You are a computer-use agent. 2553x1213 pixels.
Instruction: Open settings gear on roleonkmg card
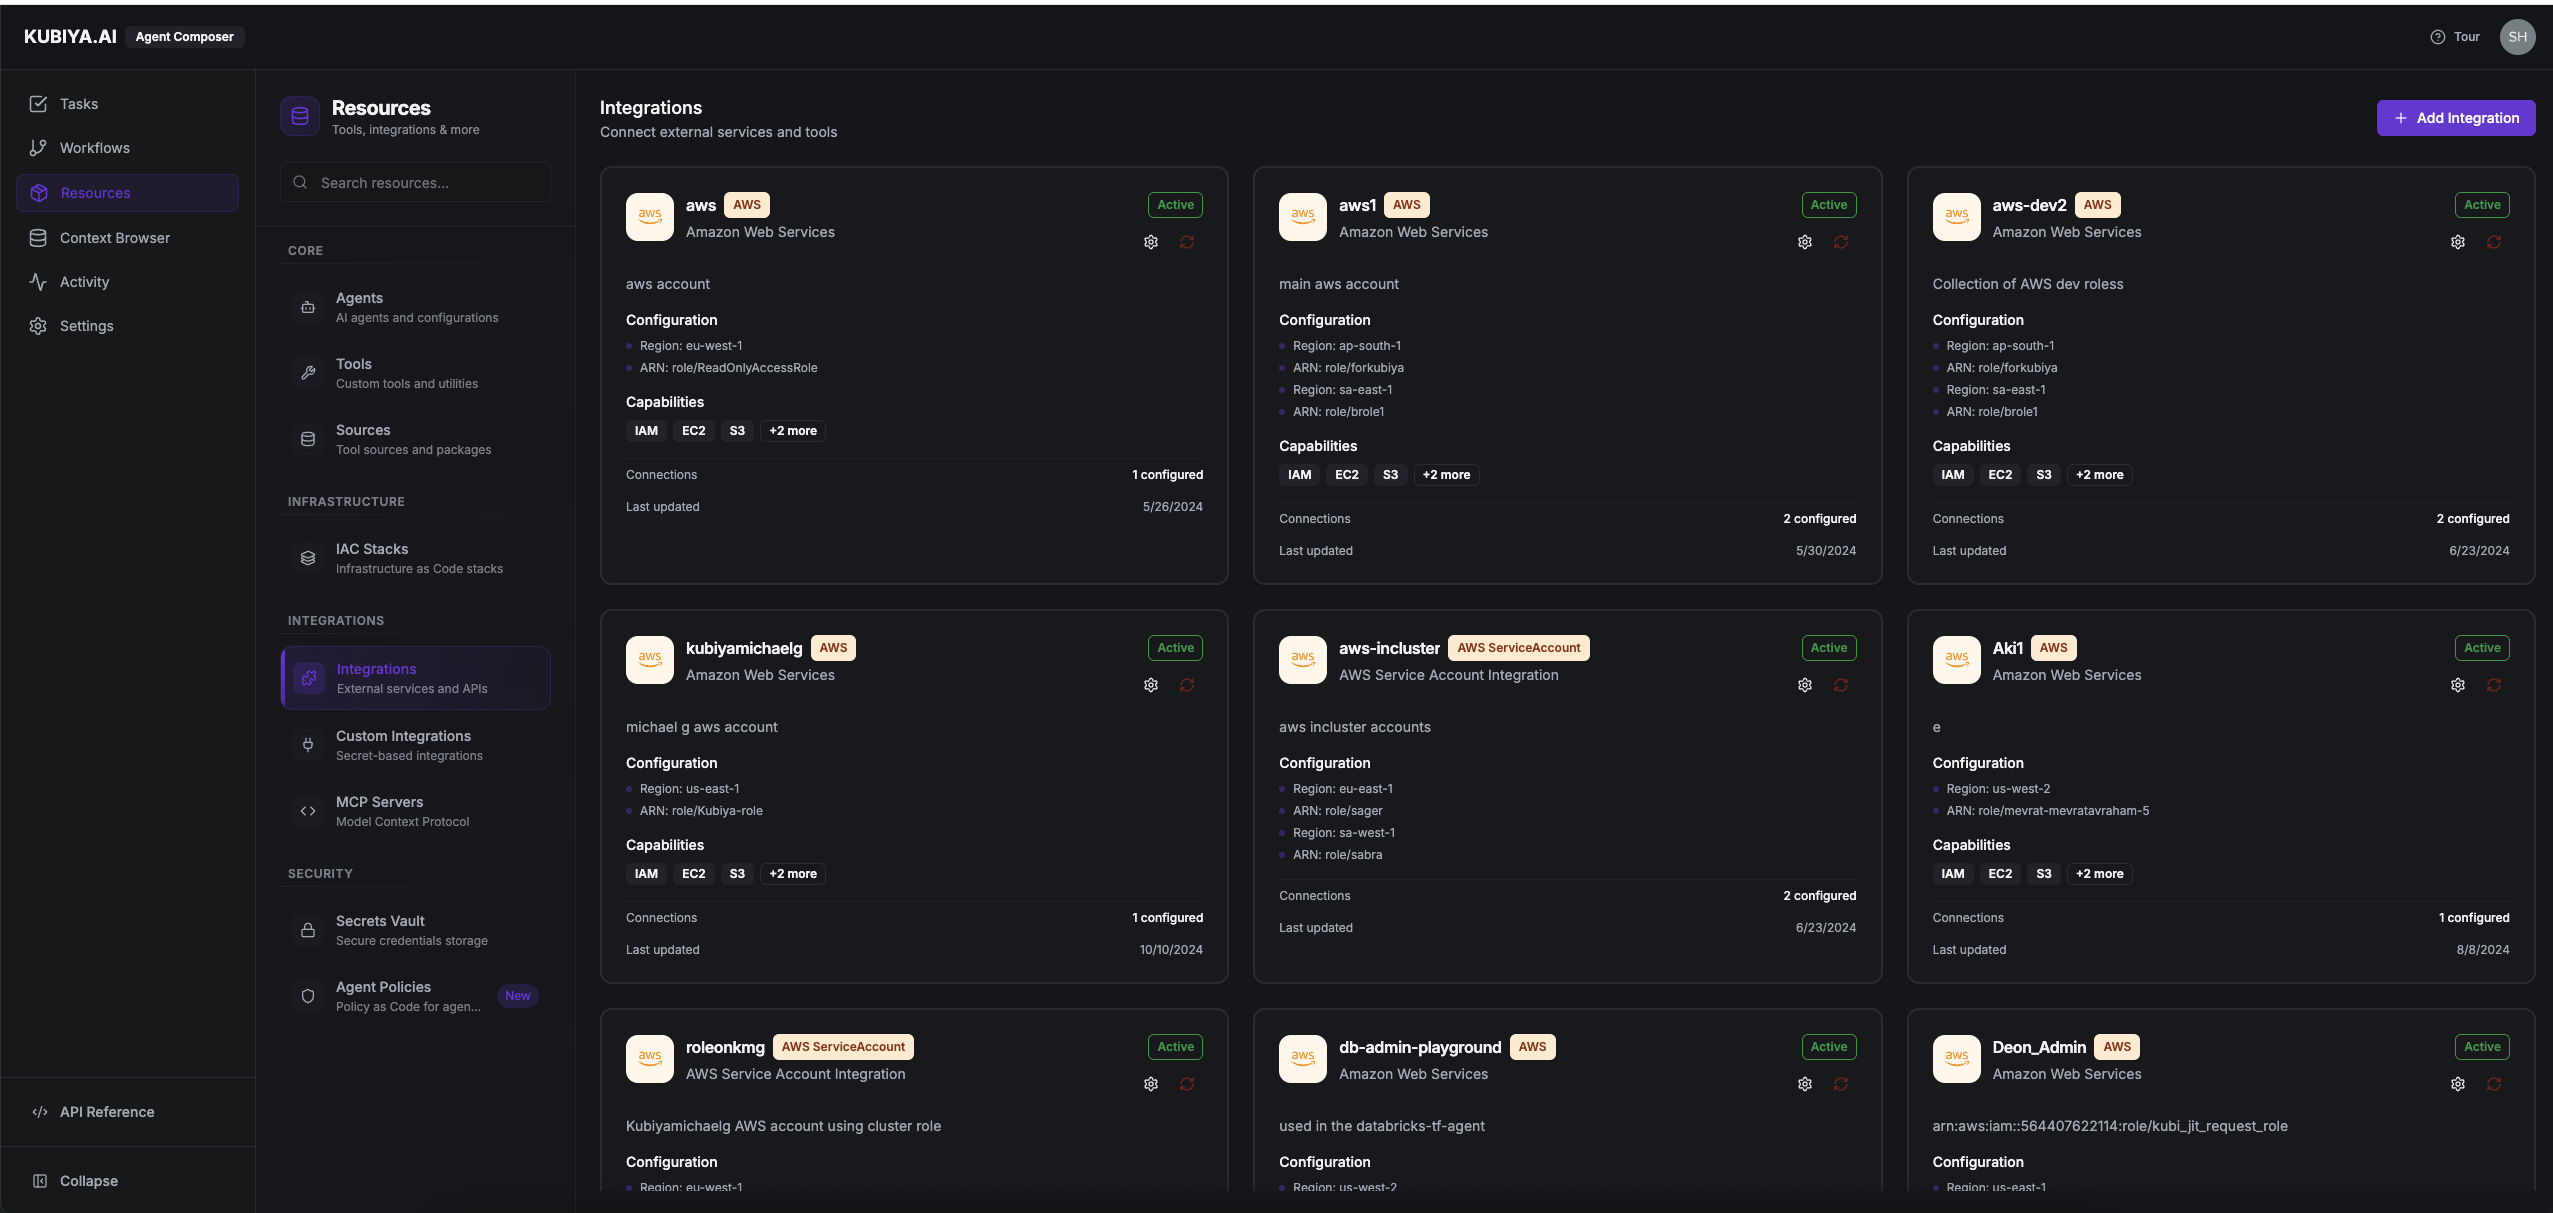point(1151,1084)
